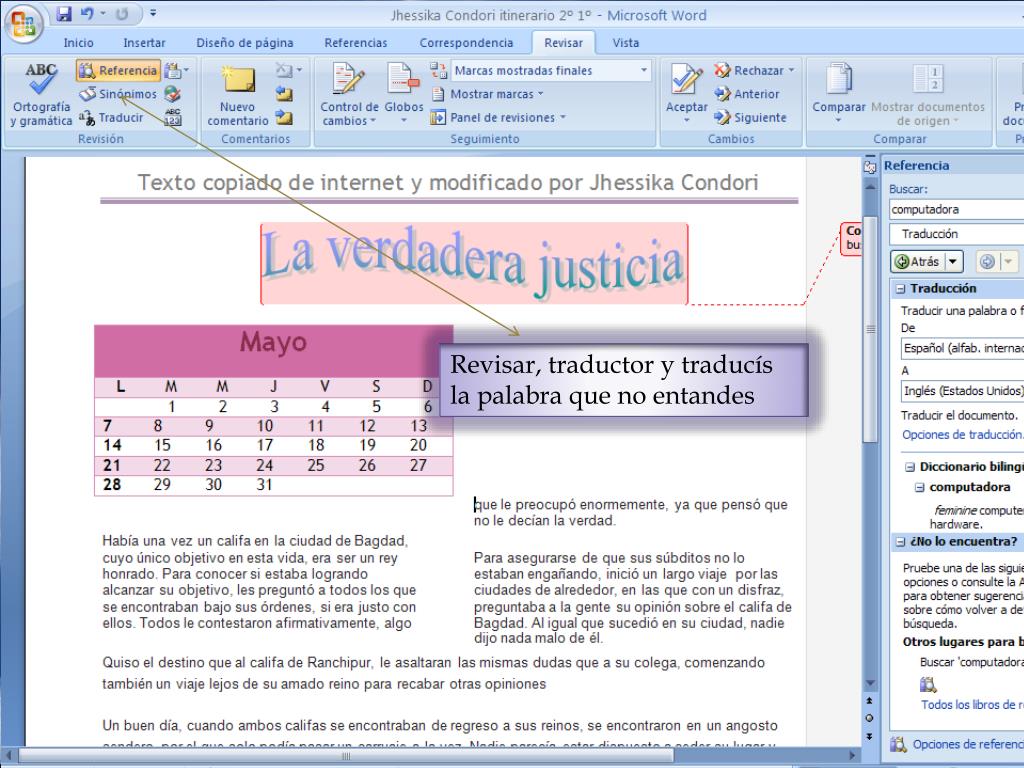Open the ABC 123 word count
The height and width of the screenshot is (768, 1024).
(x=172, y=118)
